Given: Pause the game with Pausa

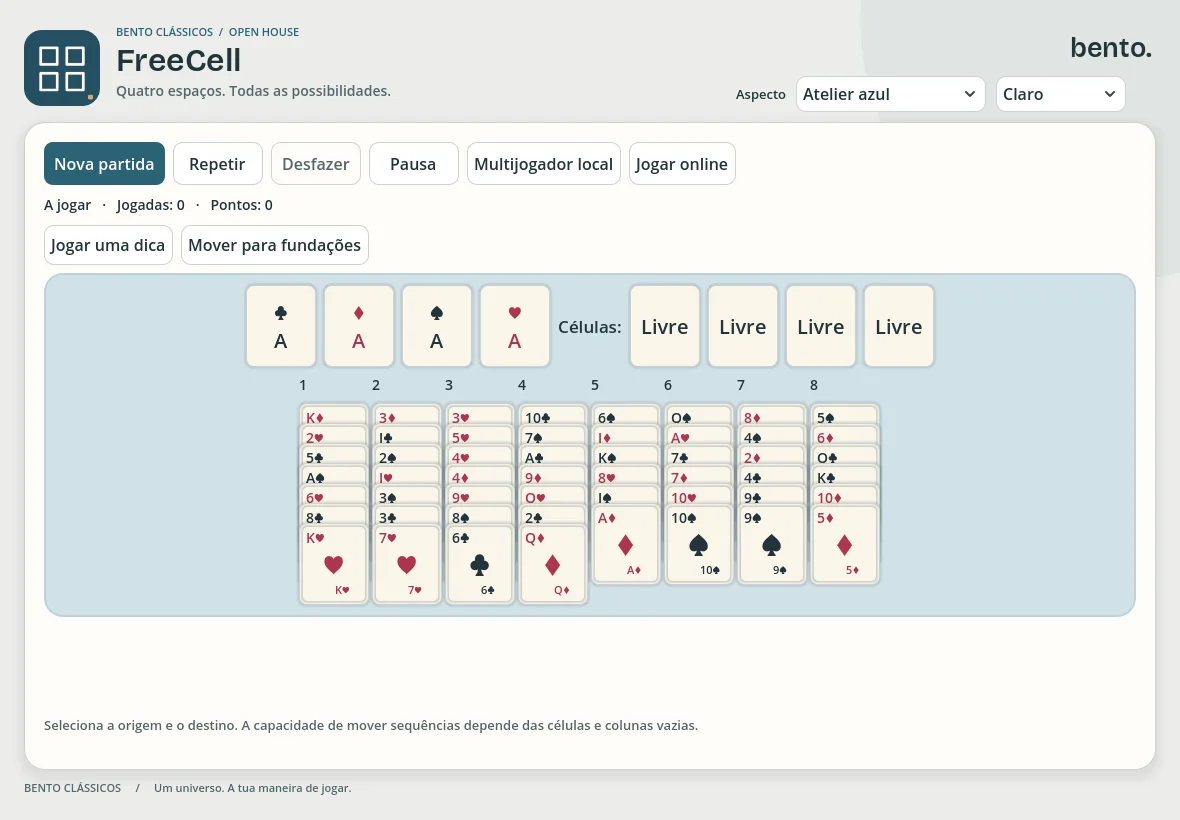Looking at the screenshot, I should pyautogui.click(x=413, y=163).
